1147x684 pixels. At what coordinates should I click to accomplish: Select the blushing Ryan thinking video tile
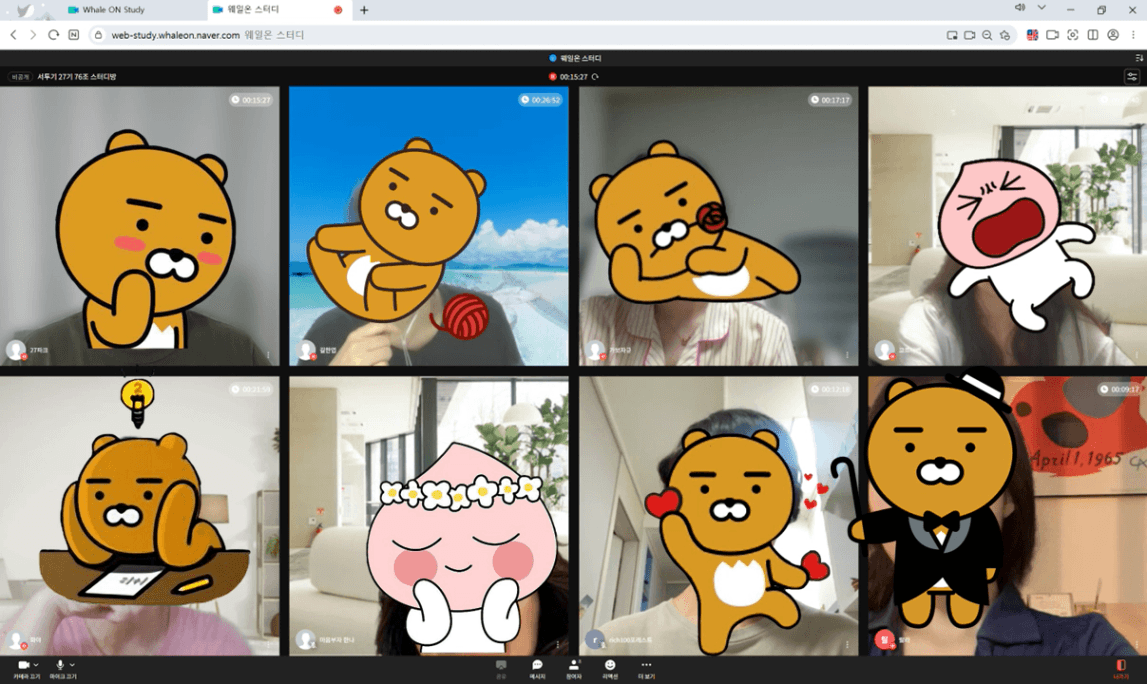pyautogui.click(x=139, y=226)
